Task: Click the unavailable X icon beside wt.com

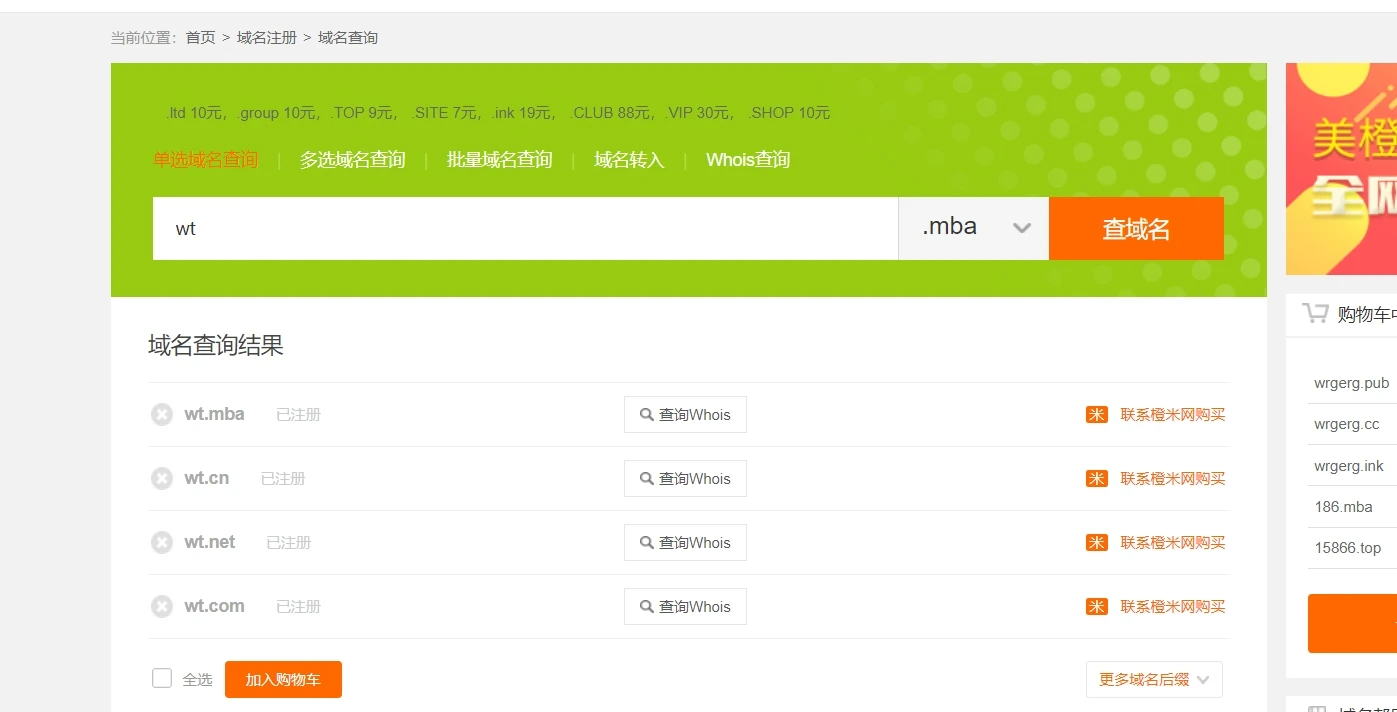Action: click(162, 606)
